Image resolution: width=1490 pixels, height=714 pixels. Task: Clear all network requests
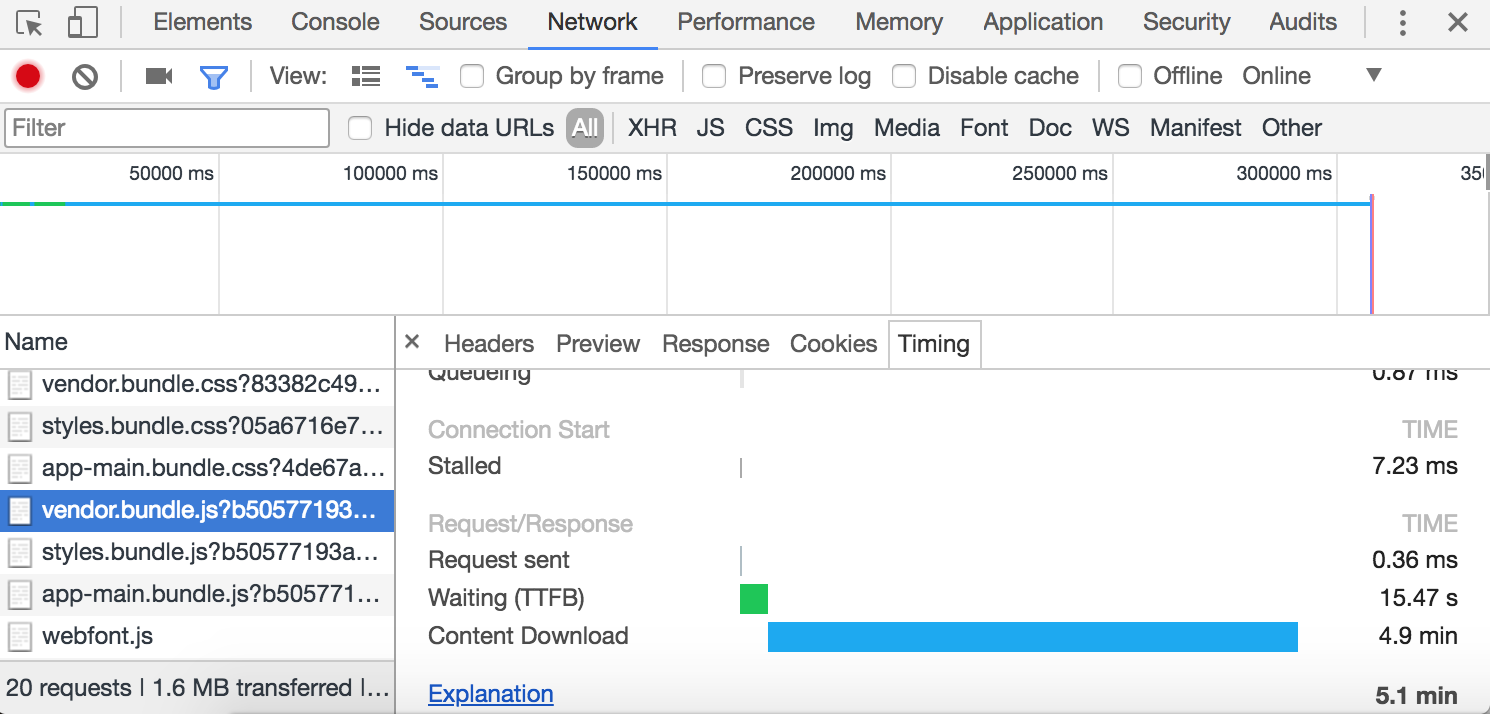click(x=85, y=75)
